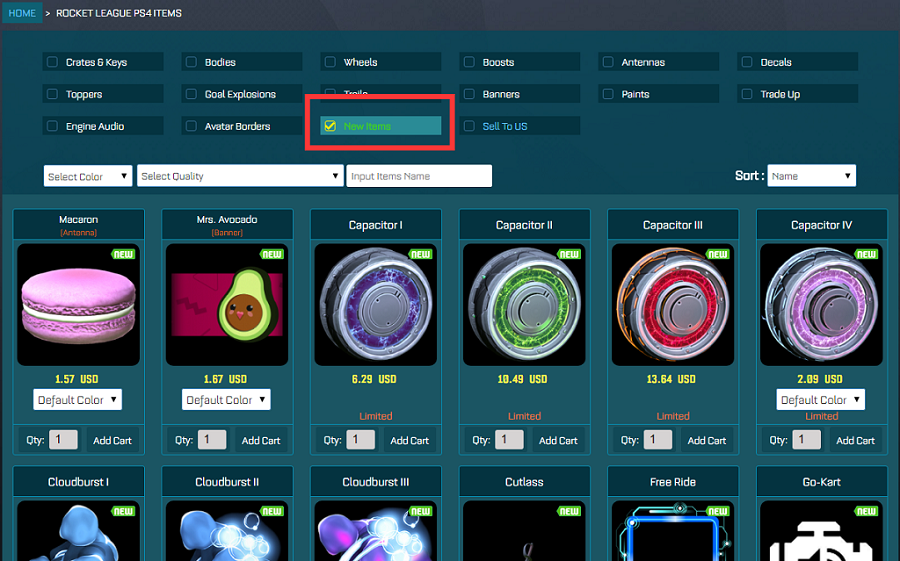Screen dimensions: 900x561
Task: Open Capacitor IV's Default Color dropdown
Action: coord(821,400)
